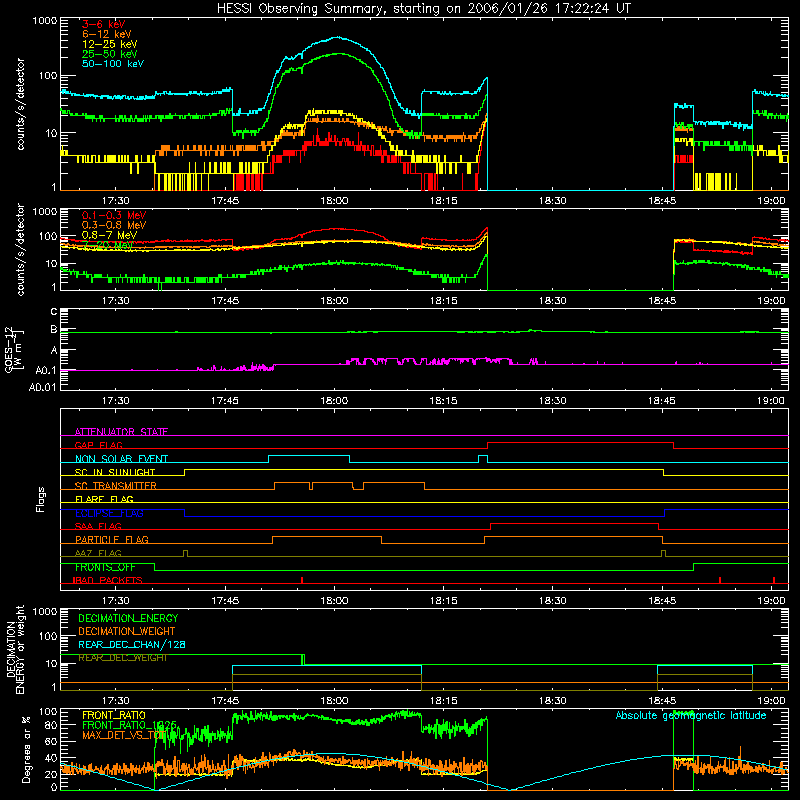Select the SC_IN_SUNLIGHT flag label

tap(115, 472)
